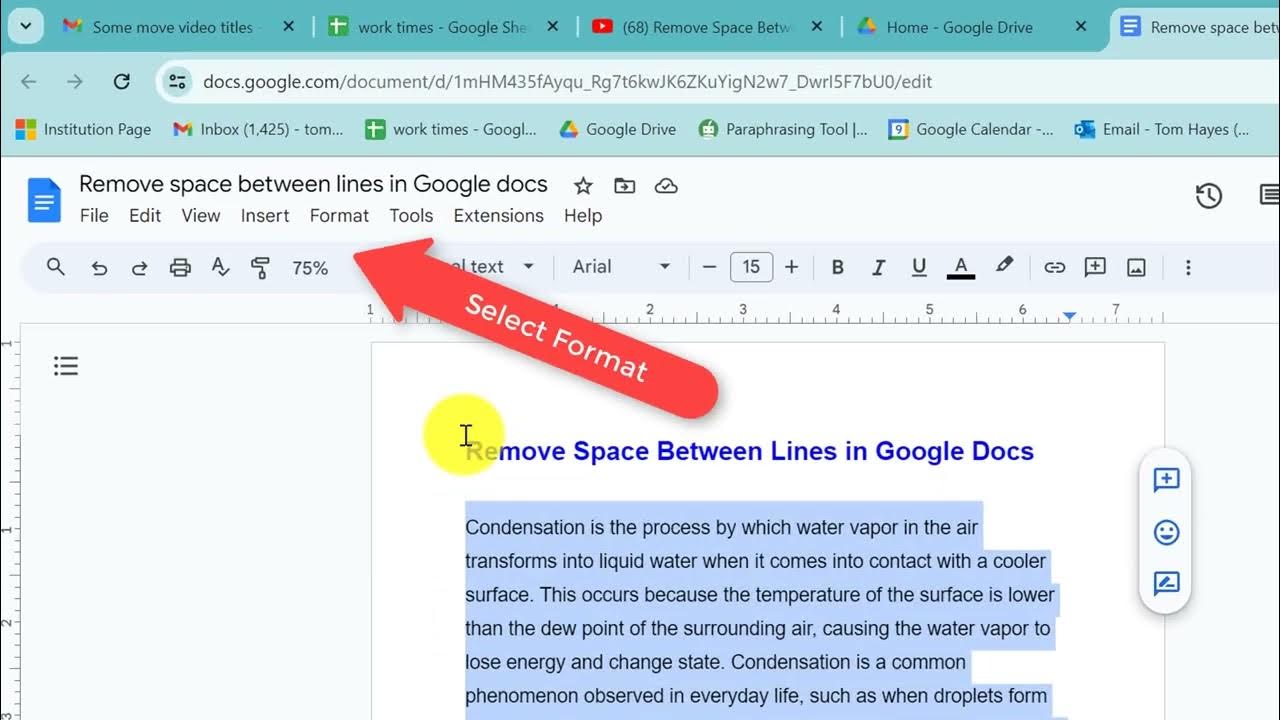Go back with the browser back arrow
This screenshot has height=720, width=1280.
[29, 81]
